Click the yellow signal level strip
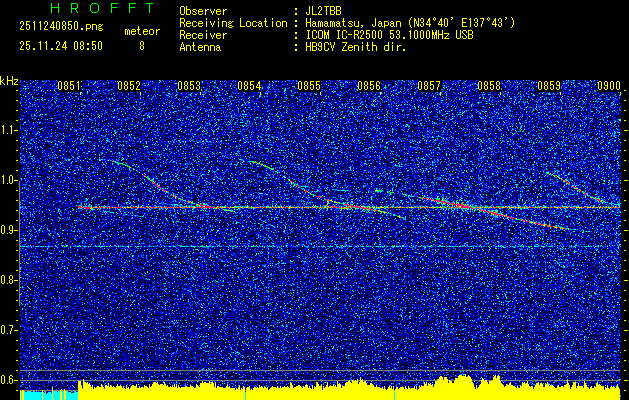The height and width of the screenshot is (400, 629). (x=350, y=388)
